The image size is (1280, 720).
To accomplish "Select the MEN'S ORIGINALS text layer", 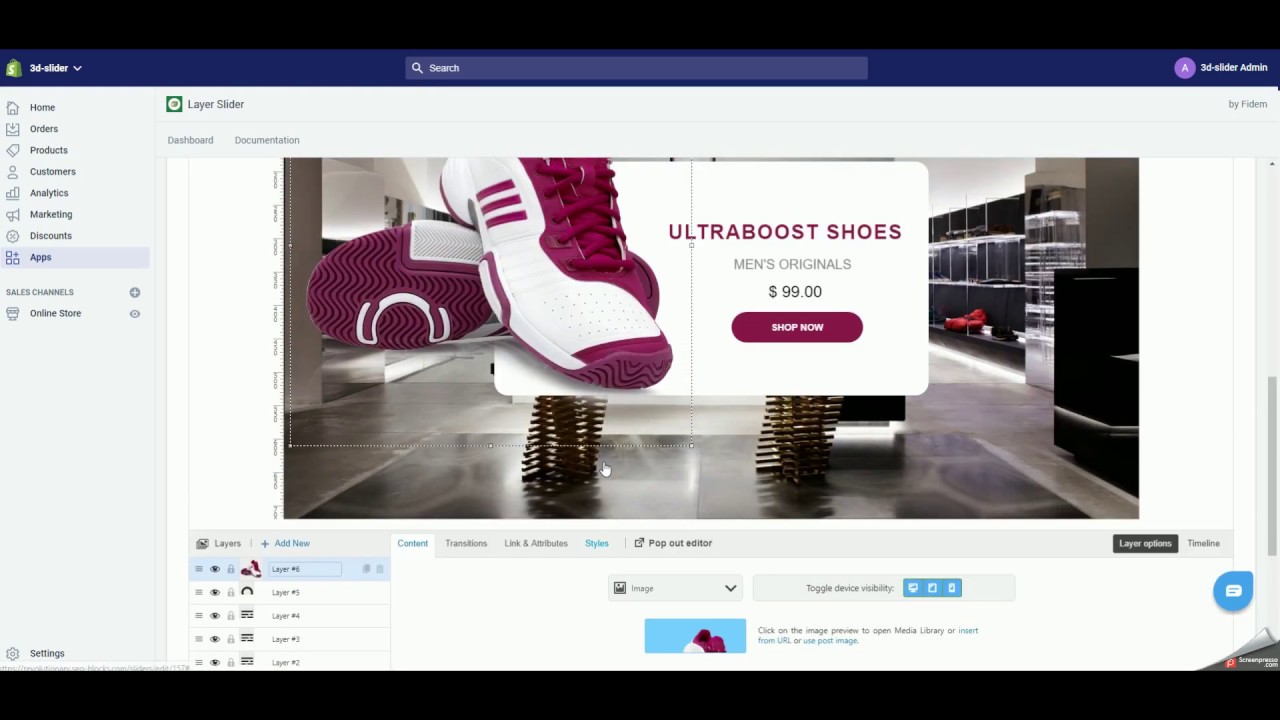I will (x=792, y=264).
